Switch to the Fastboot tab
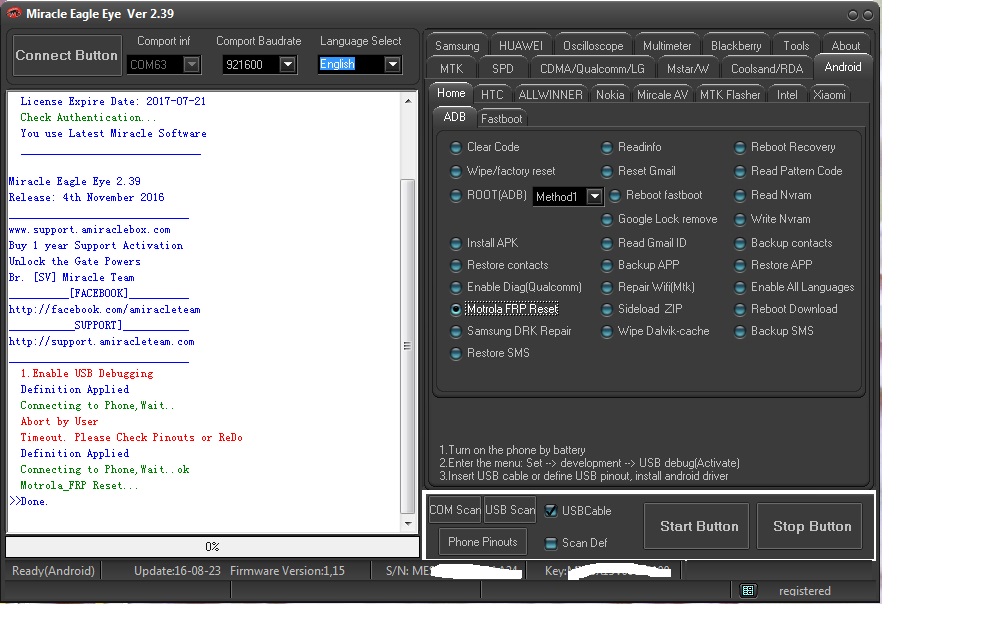This screenshot has height=630, width=1008. click(501, 119)
